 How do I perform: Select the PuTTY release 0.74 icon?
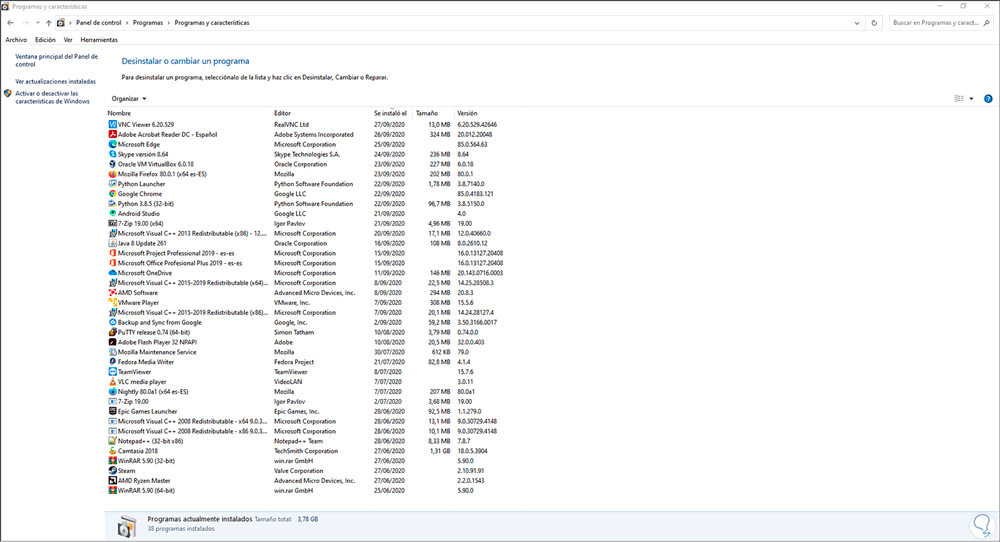tap(113, 332)
